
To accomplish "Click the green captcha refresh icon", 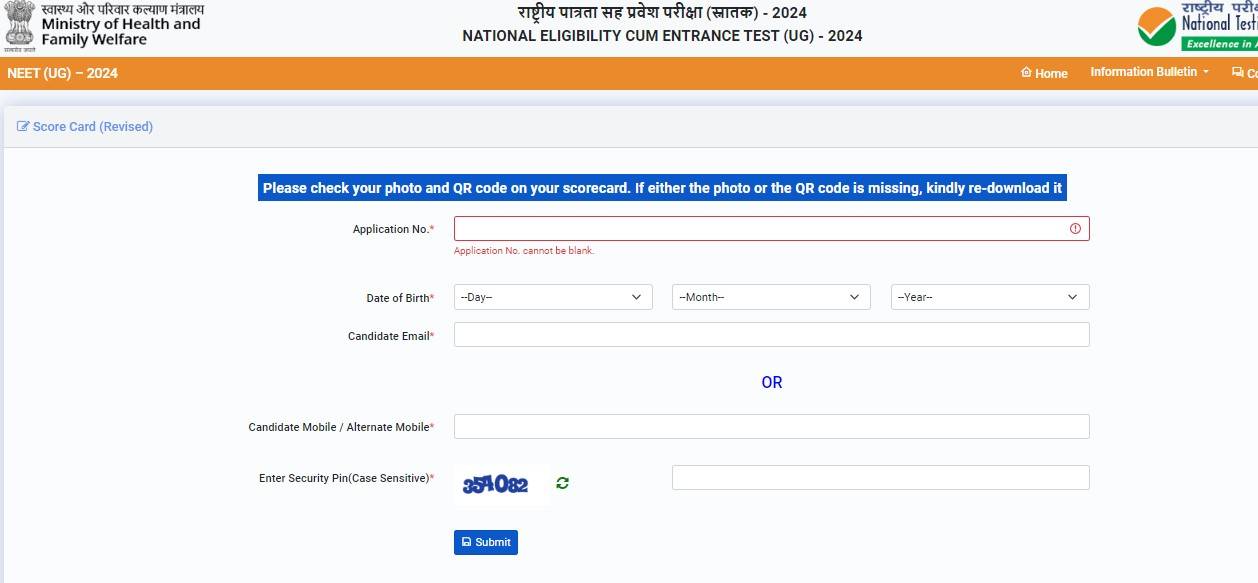I will (563, 484).
